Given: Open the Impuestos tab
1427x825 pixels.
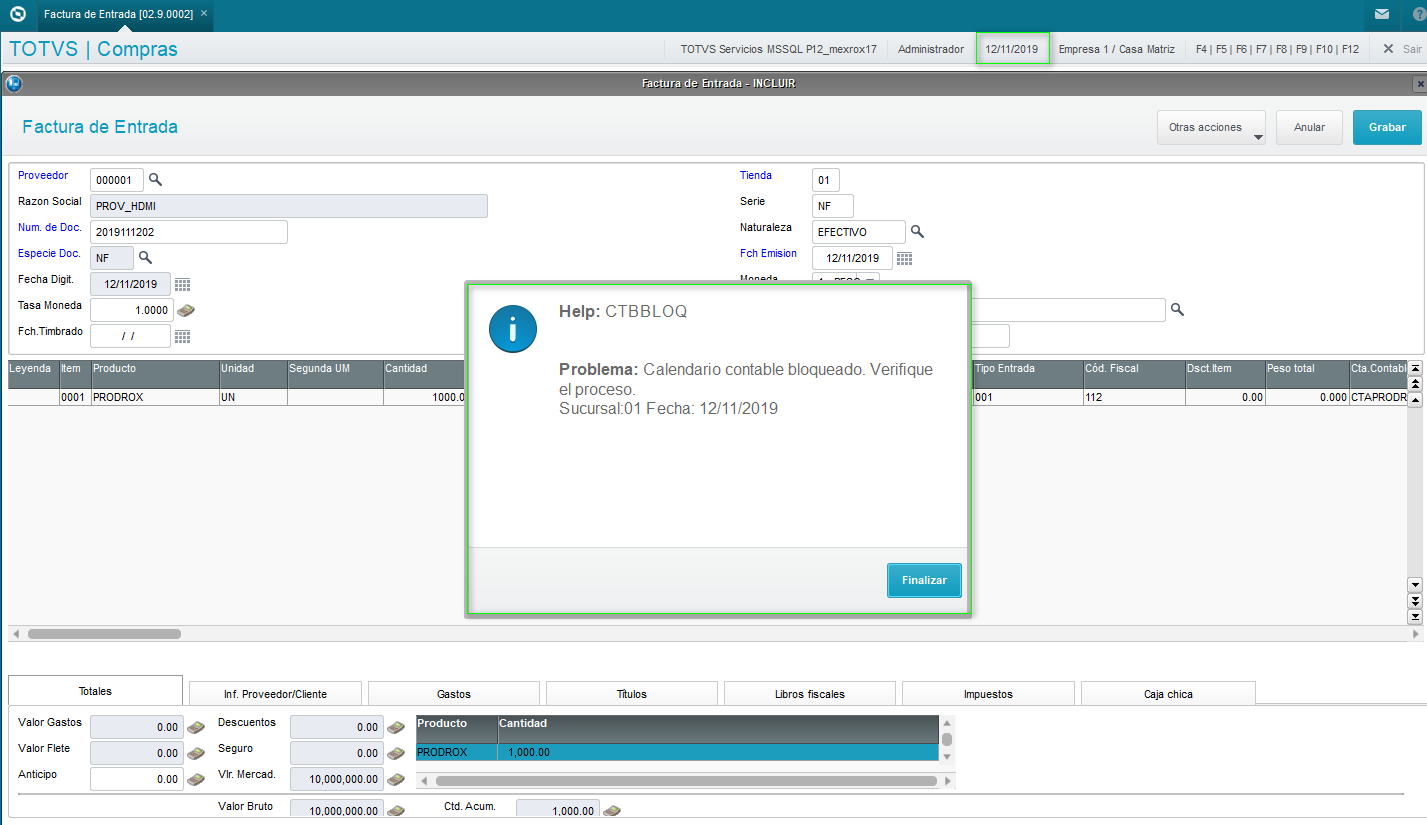Looking at the screenshot, I should coord(988,694).
